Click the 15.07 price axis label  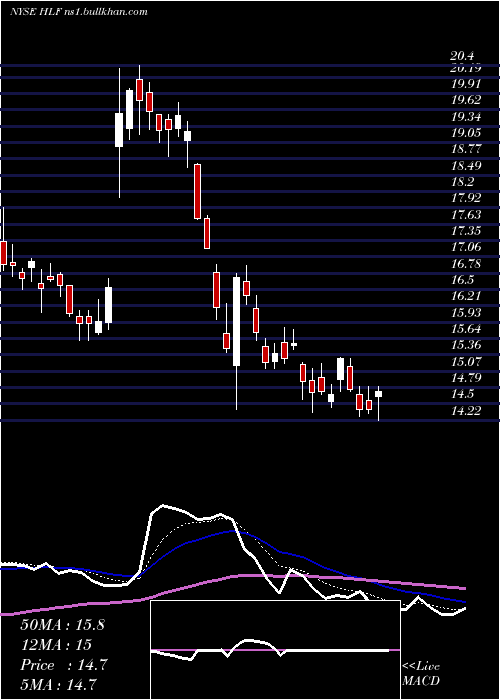(x=466, y=362)
